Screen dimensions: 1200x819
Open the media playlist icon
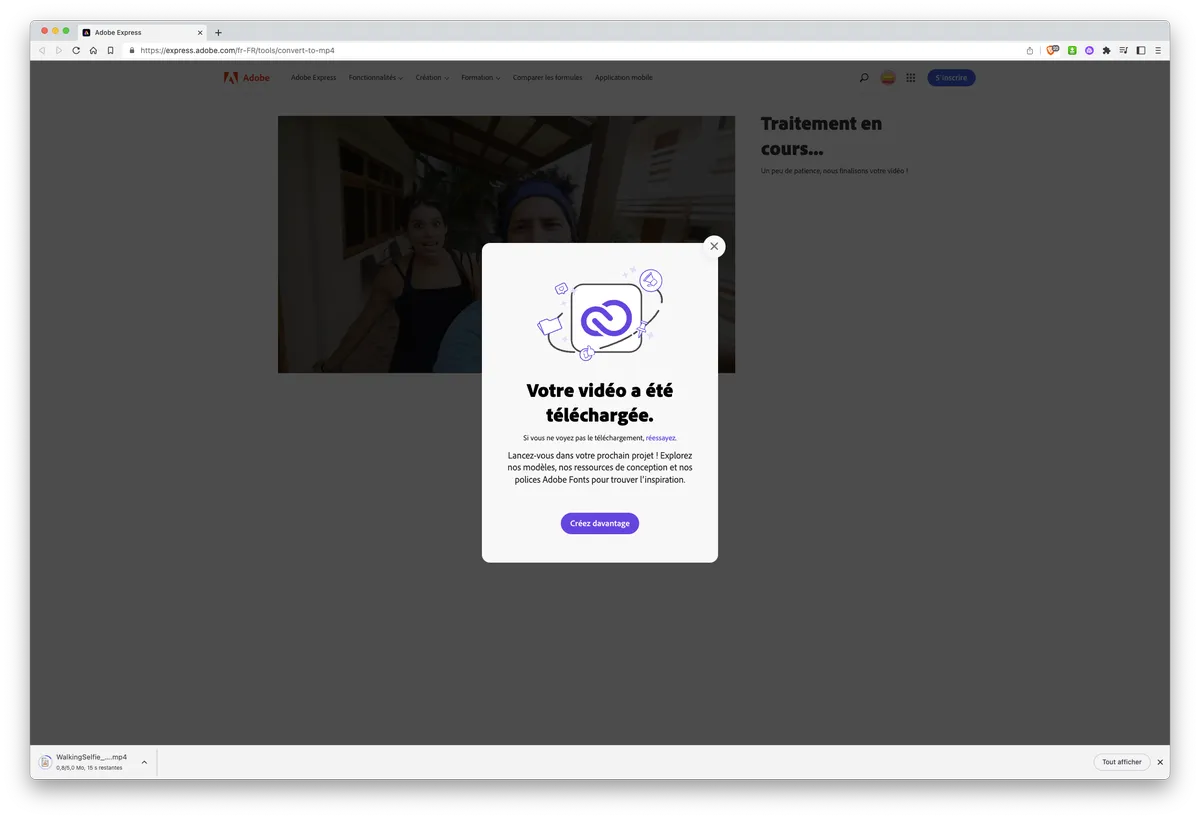click(1123, 50)
